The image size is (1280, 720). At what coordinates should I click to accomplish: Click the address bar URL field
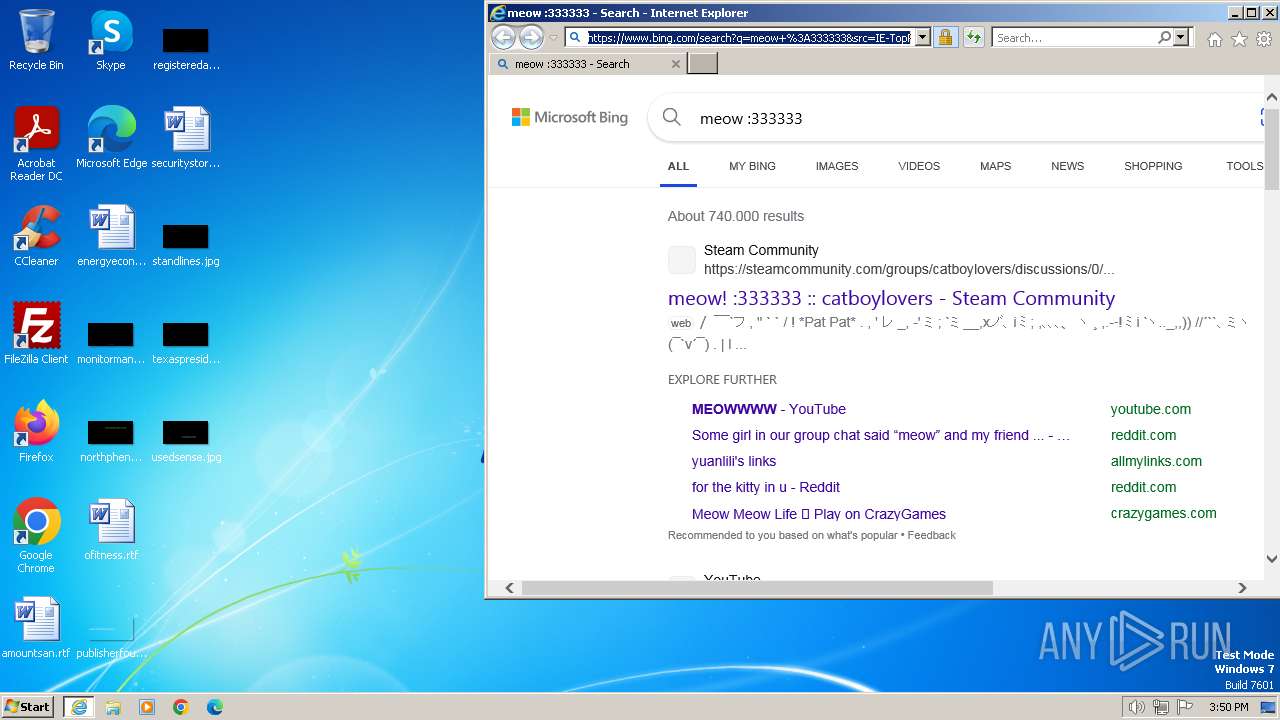[749, 38]
